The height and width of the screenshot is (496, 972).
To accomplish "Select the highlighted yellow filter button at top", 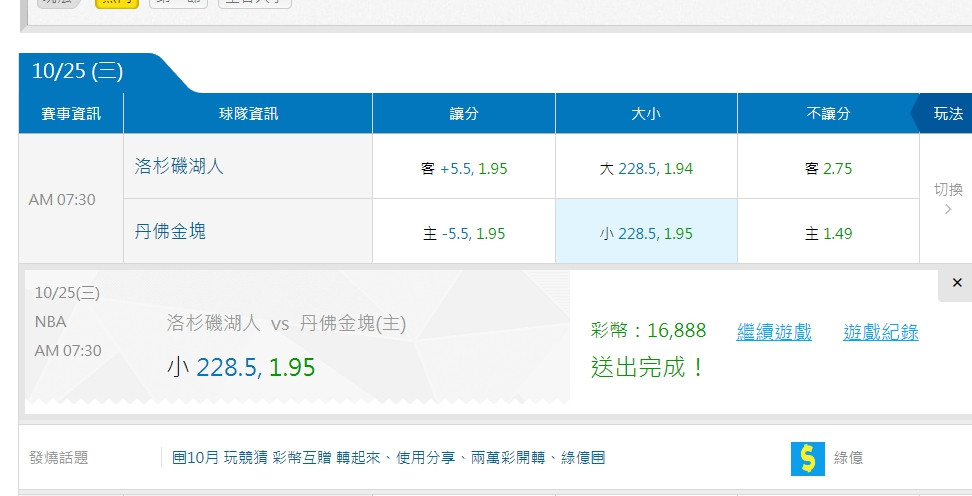I will (117, 2).
